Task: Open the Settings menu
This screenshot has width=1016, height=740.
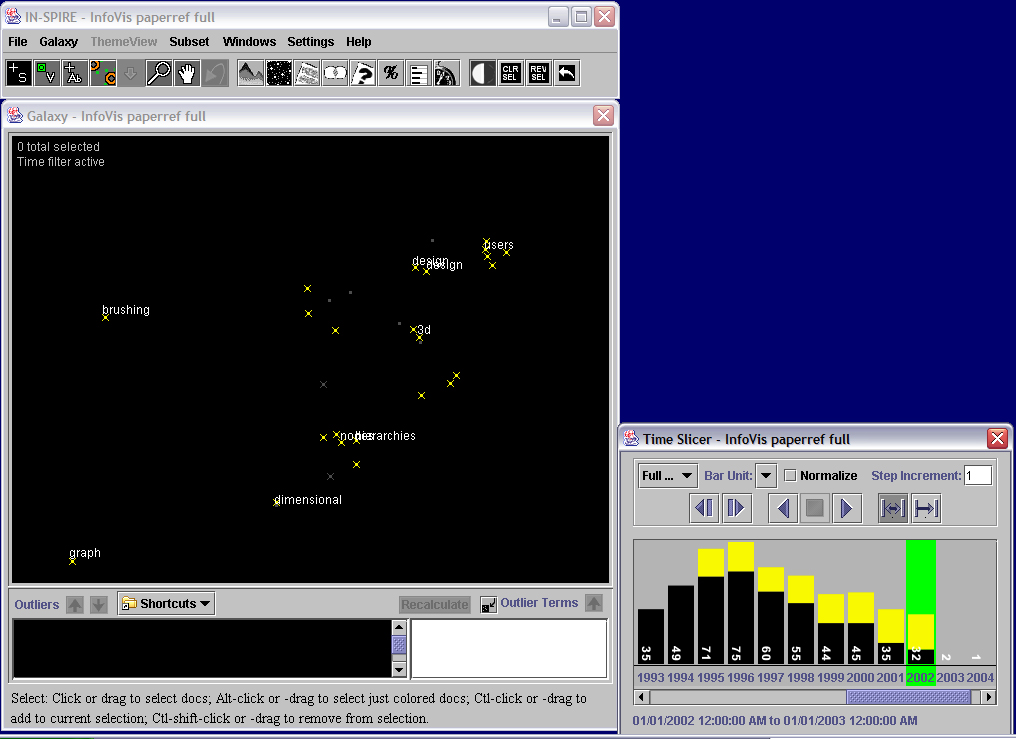Action: (x=310, y=41)
